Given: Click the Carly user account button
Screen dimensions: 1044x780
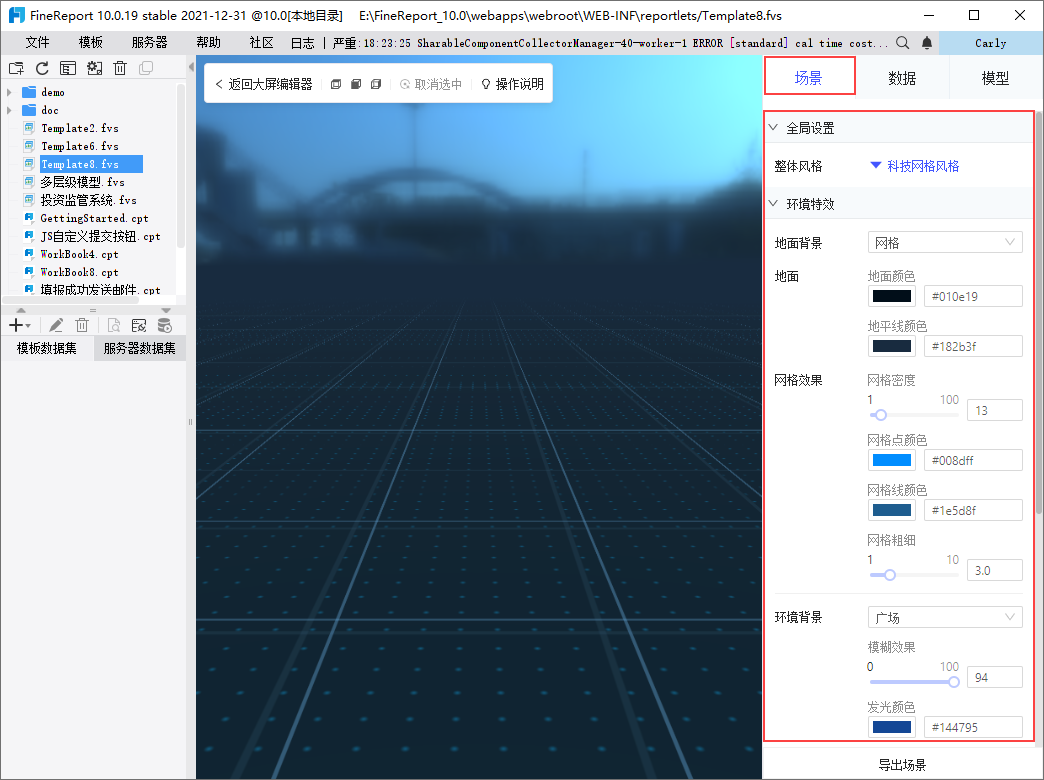Looking at the screenshot, I should (991, 43).
